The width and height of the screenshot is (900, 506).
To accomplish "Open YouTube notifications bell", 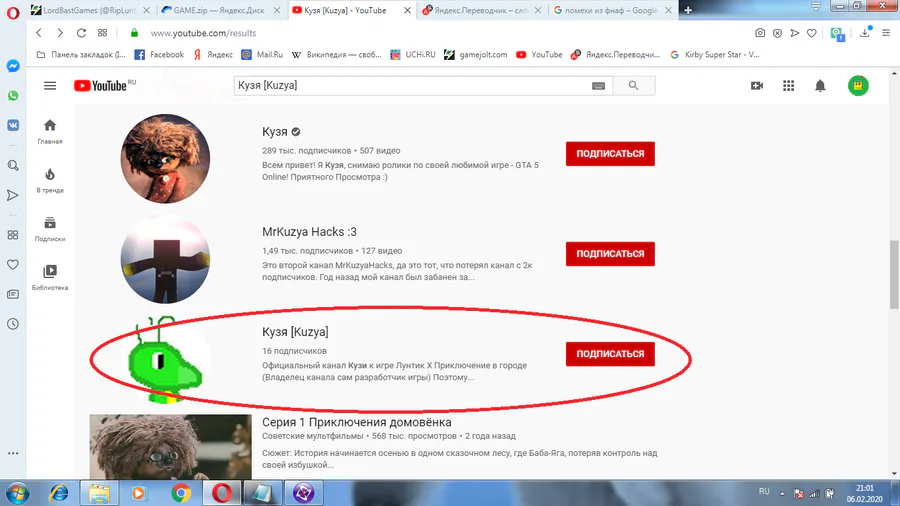I will pyautogui.click(x=820, y=85).
